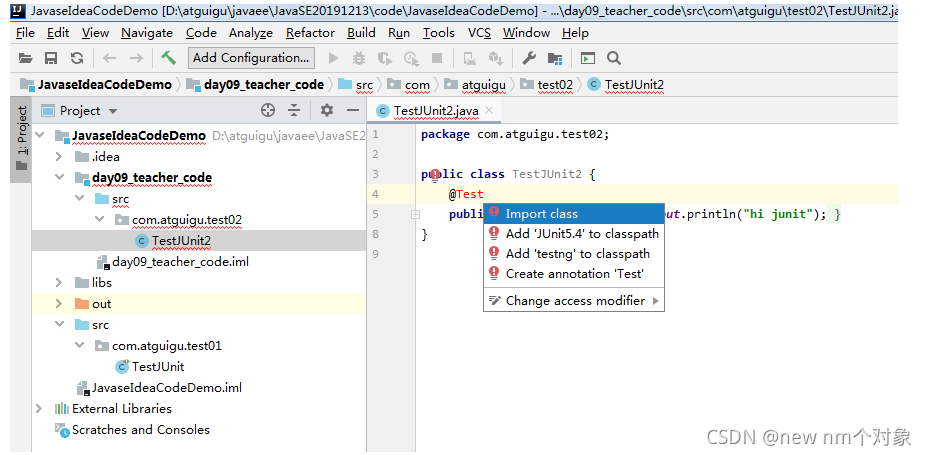Click the locate-in-project target icon
The width and height of the screenshot is (927, 455).
click(268, 110)
